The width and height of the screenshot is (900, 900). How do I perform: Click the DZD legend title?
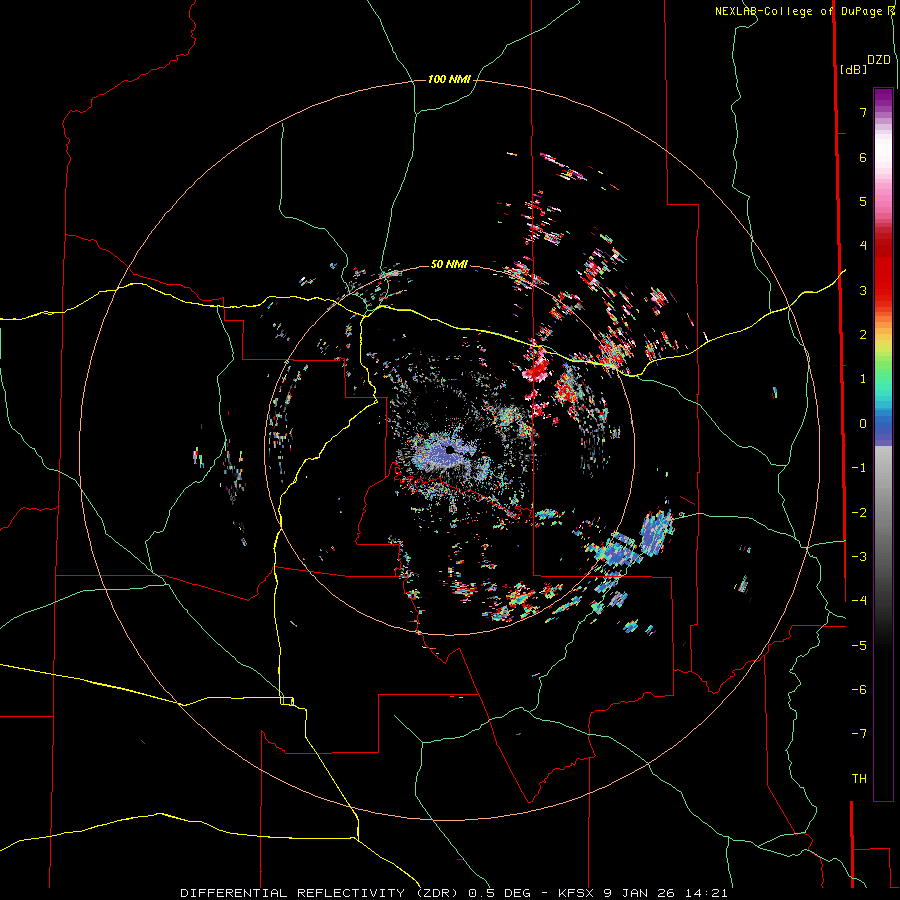point(879,60)
